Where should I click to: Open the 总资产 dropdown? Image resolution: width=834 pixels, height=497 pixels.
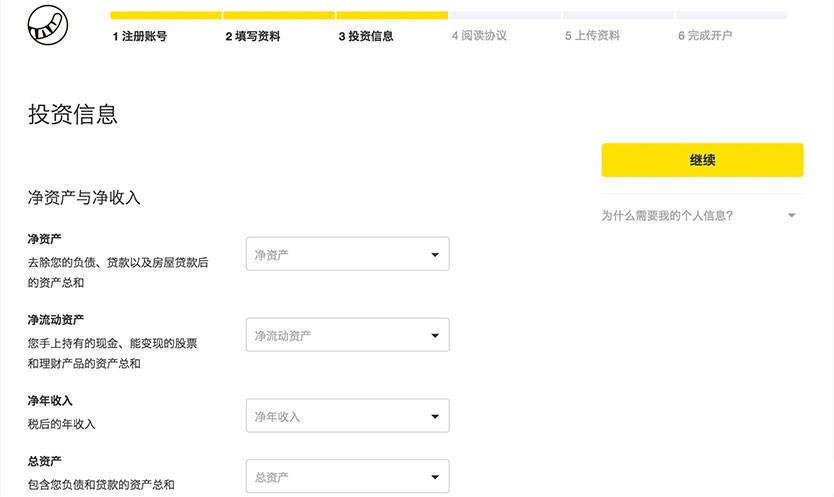click(x=347, y=476)
